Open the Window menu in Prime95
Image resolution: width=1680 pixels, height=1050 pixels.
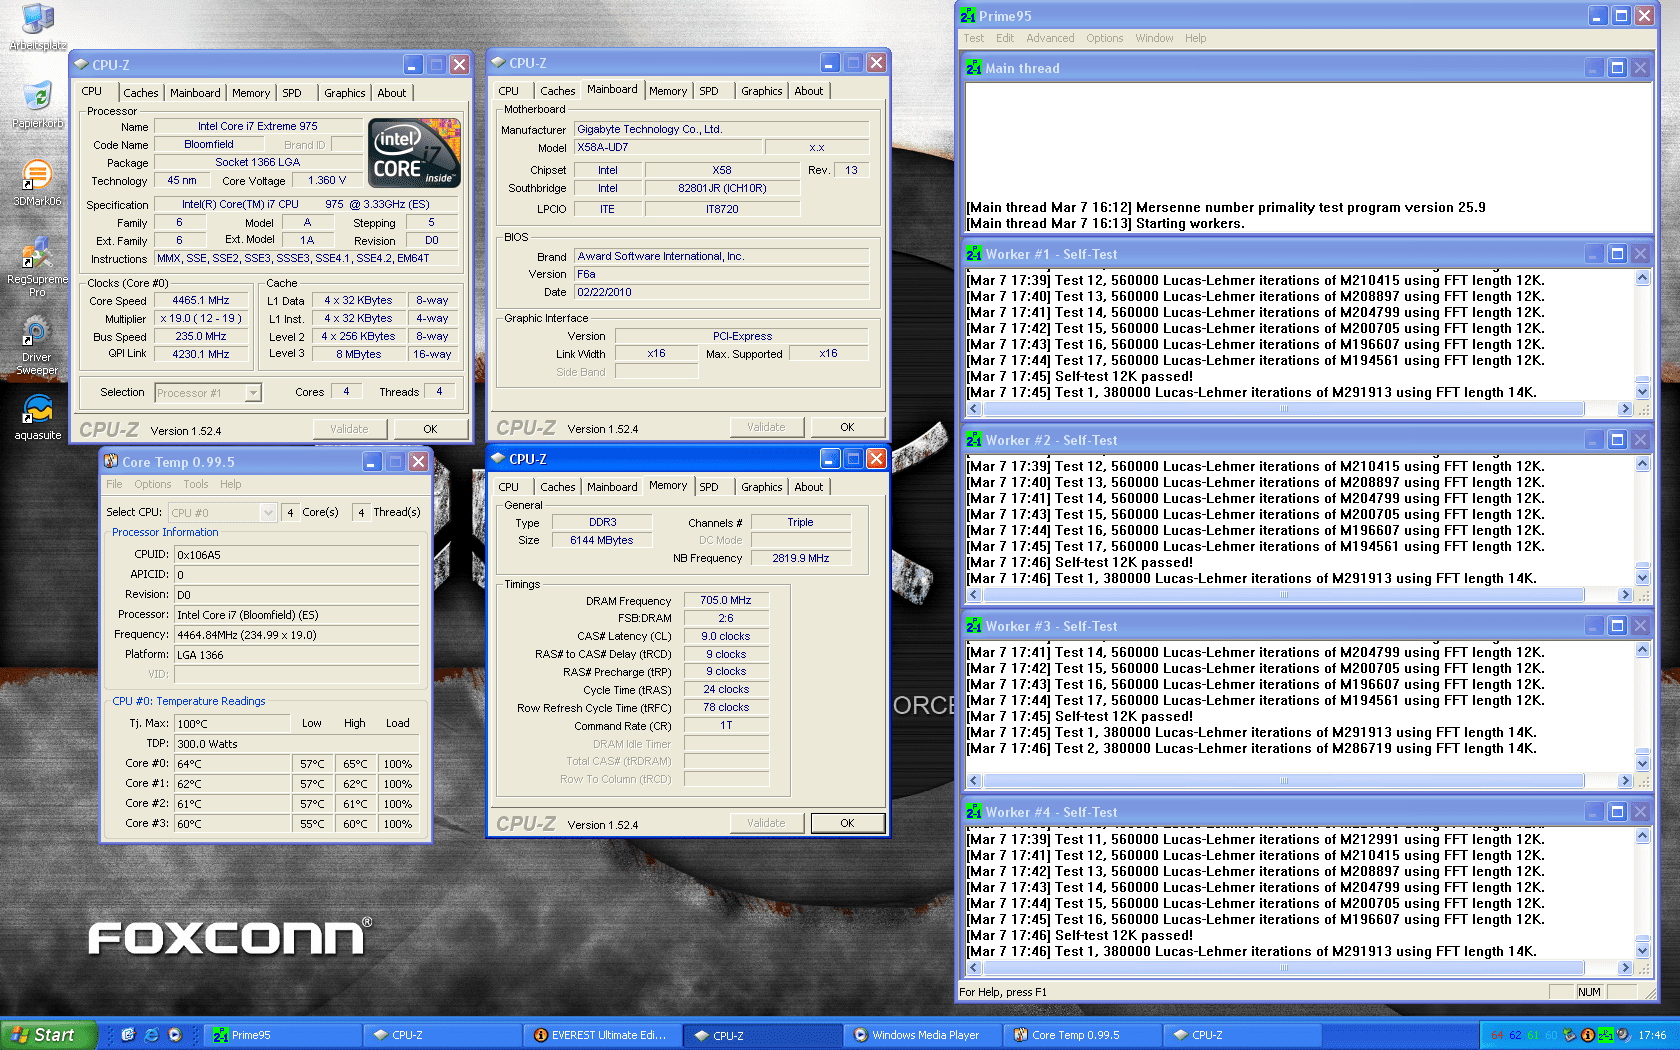click(1154, 38)
